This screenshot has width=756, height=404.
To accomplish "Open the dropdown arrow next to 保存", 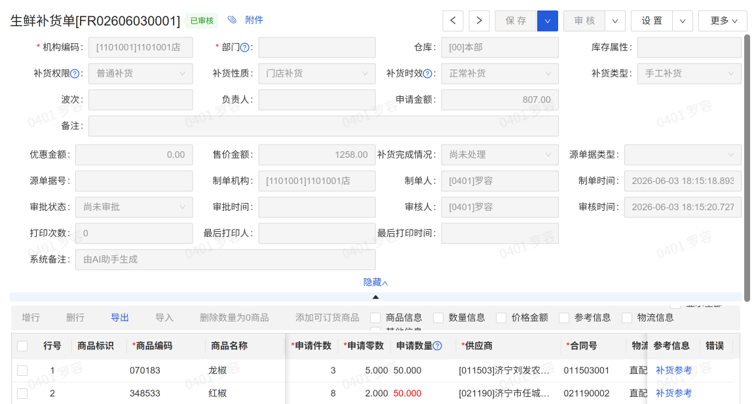I will pyautogui.click(x=547, y=21).
